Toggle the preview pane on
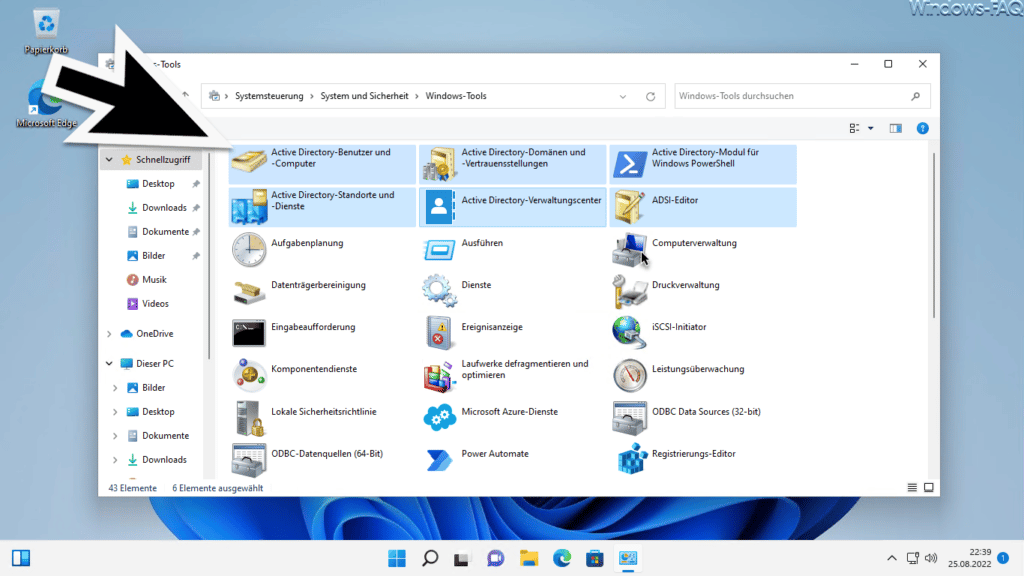 [x=895, y=128]
